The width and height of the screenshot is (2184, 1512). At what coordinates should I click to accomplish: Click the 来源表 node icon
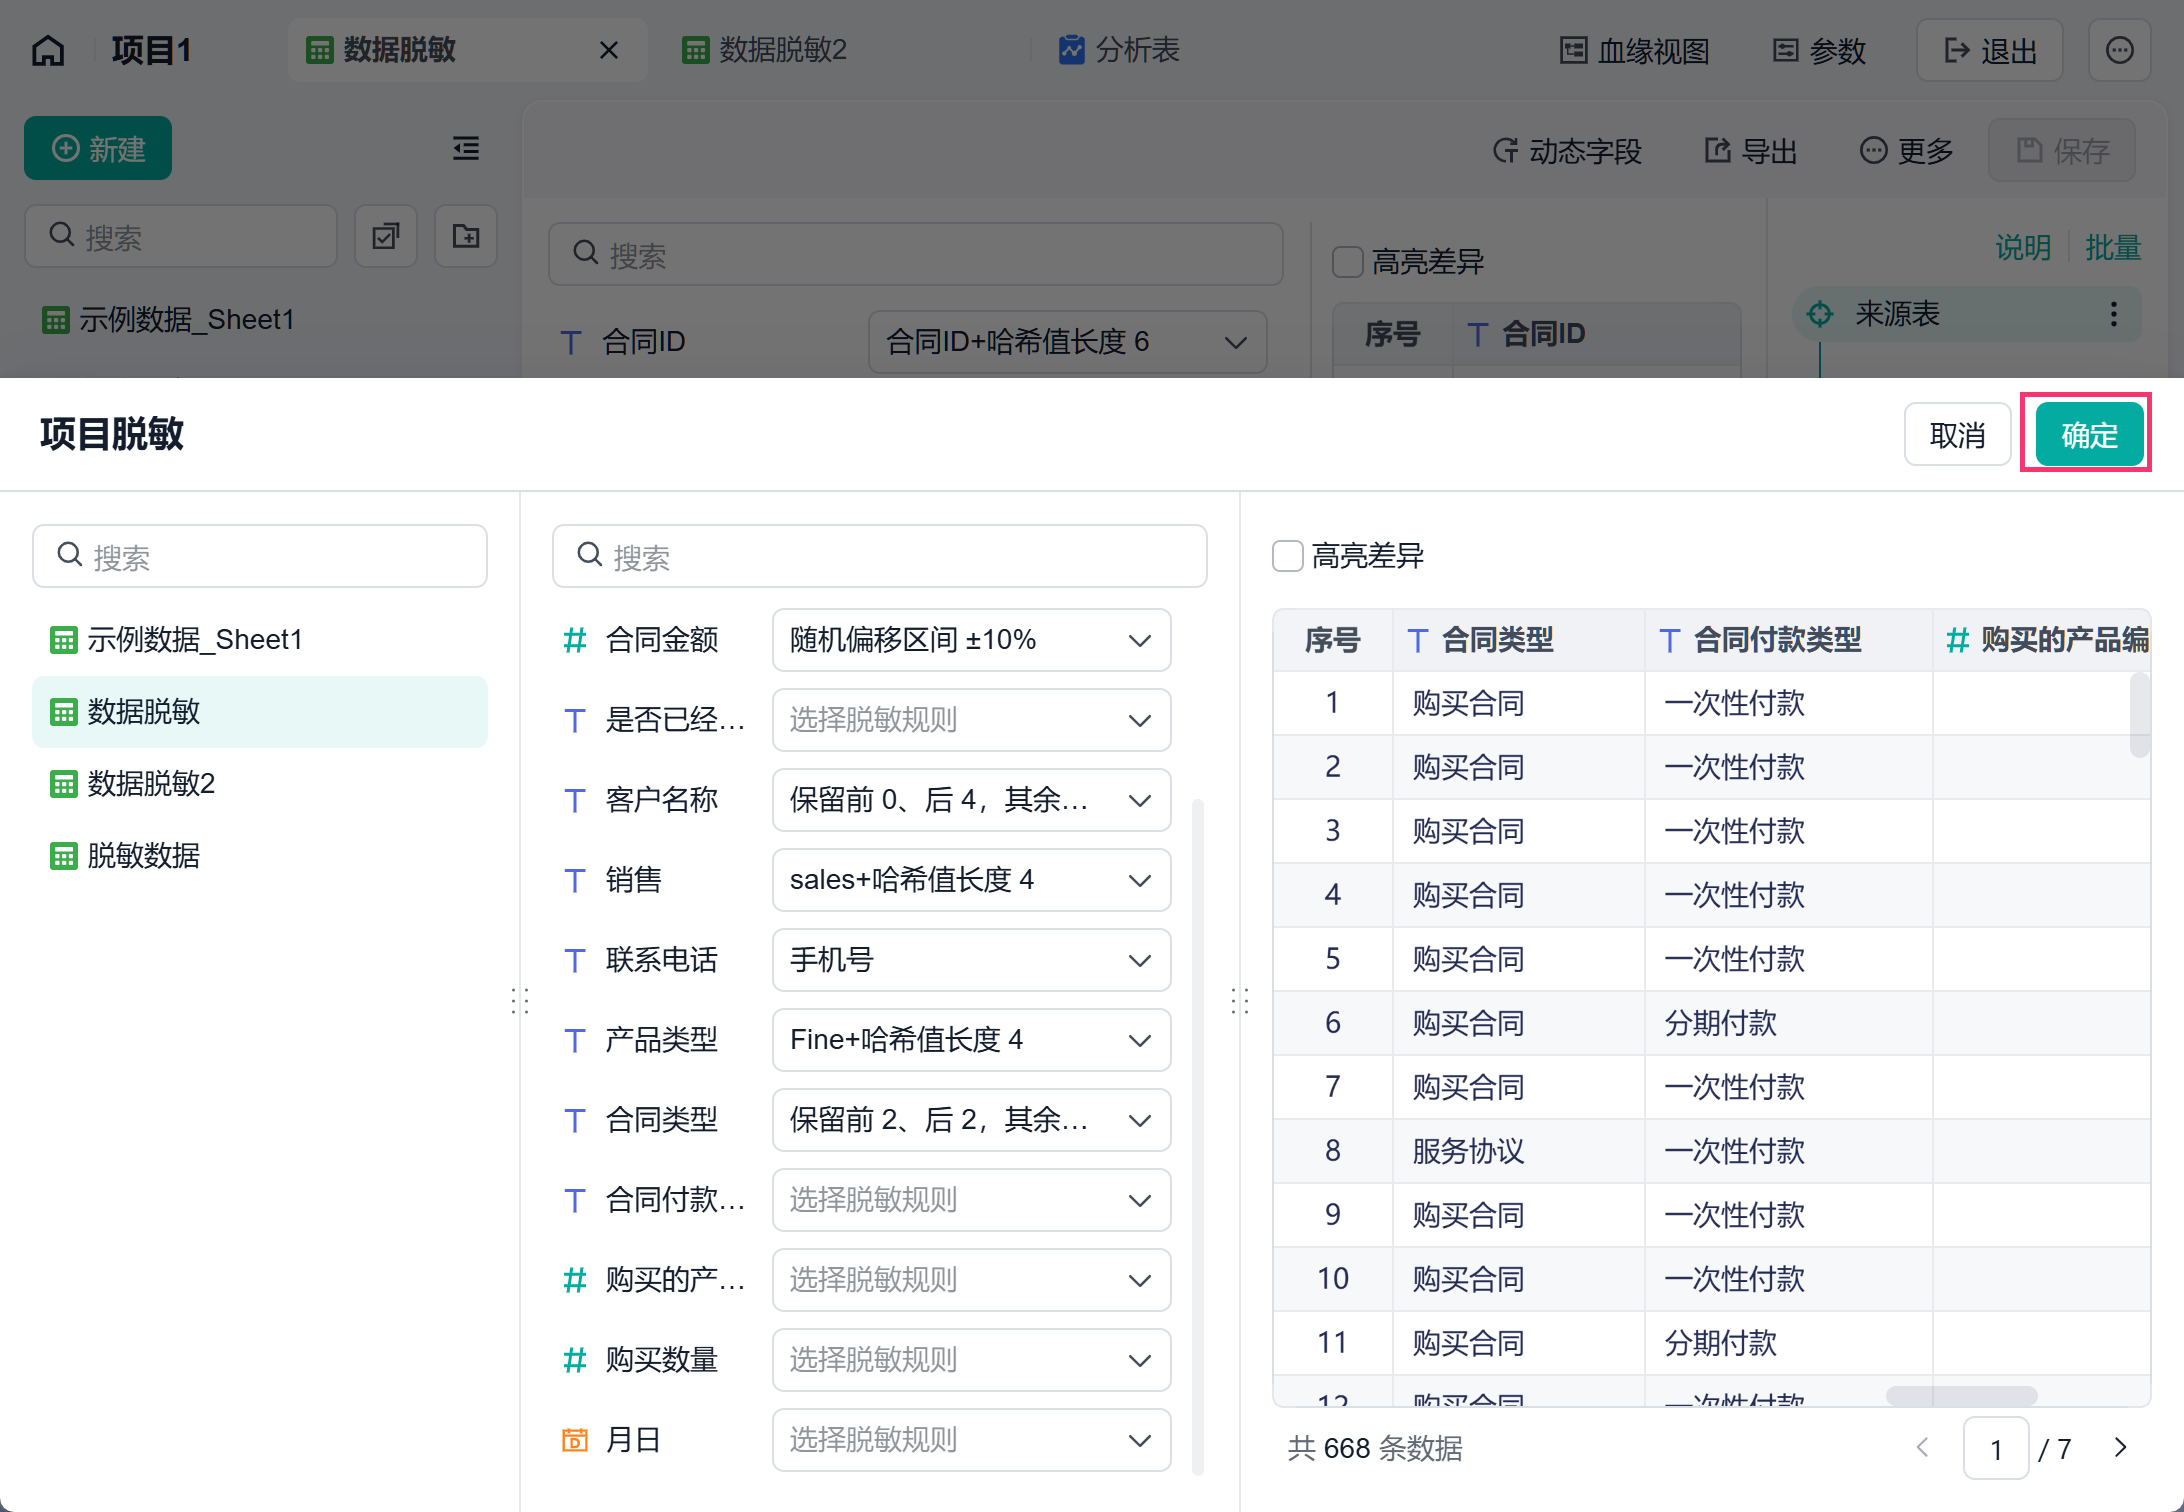coord(1820,314)
